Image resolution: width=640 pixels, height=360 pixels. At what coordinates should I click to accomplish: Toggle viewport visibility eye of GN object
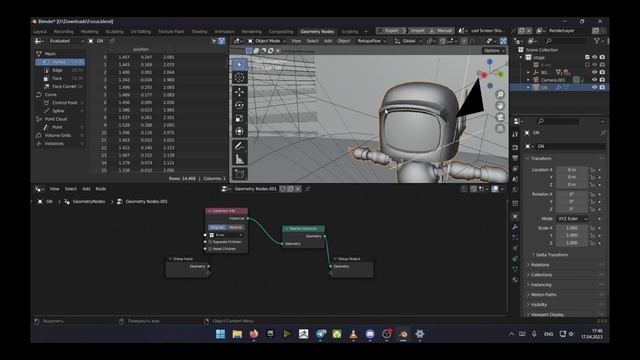pyautogui.click(x=595, y=87)
